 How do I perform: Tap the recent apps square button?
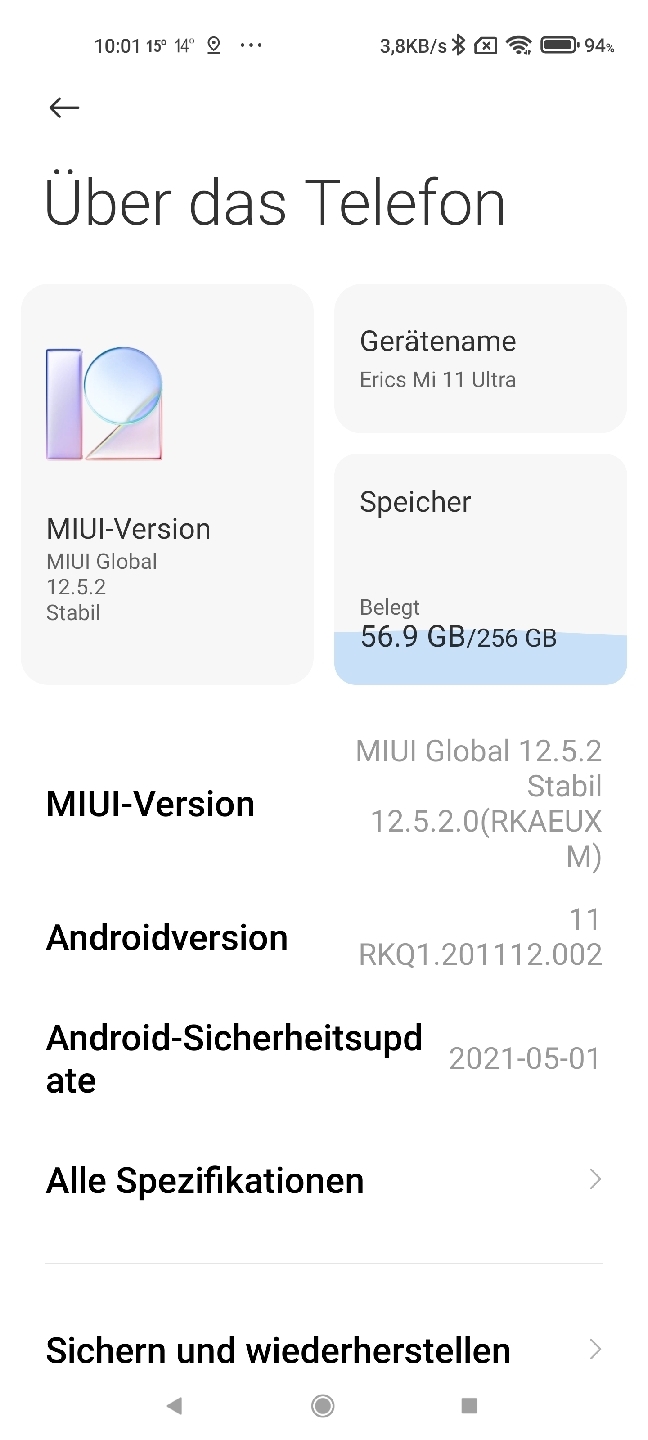(469, 1406)
